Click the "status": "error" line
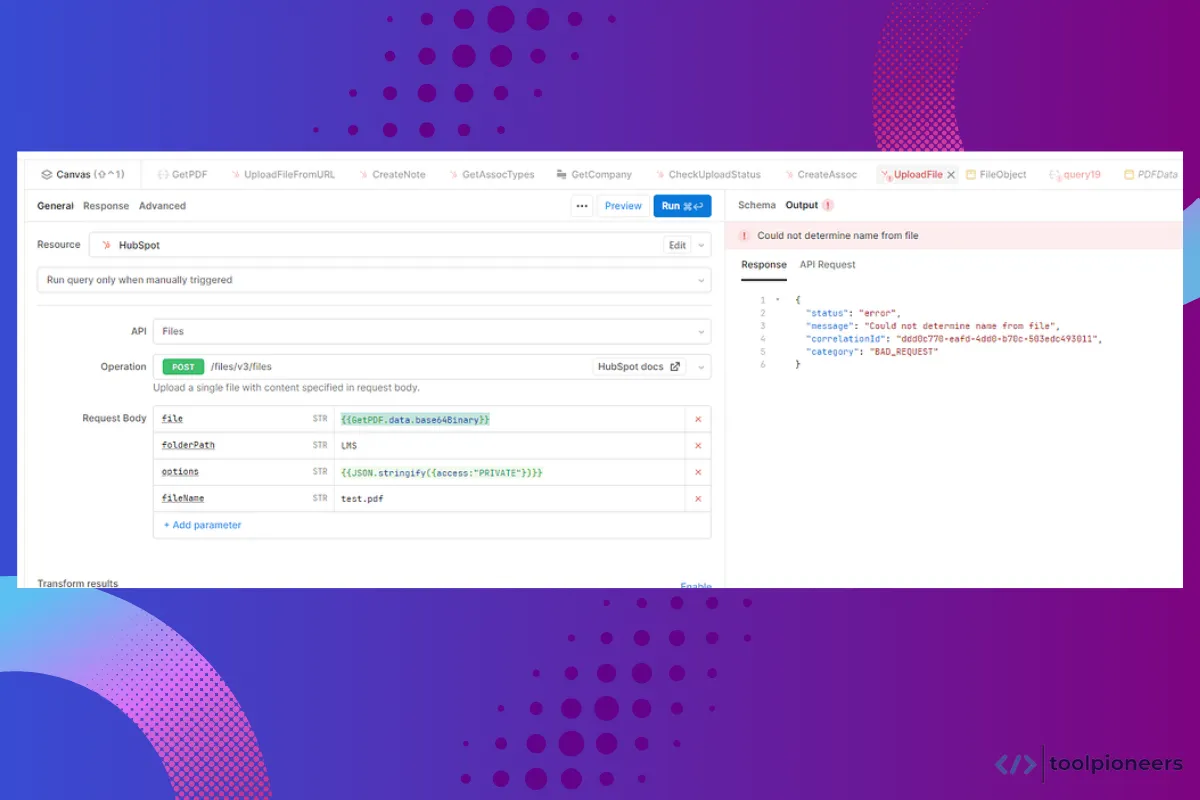 (853, 313)
